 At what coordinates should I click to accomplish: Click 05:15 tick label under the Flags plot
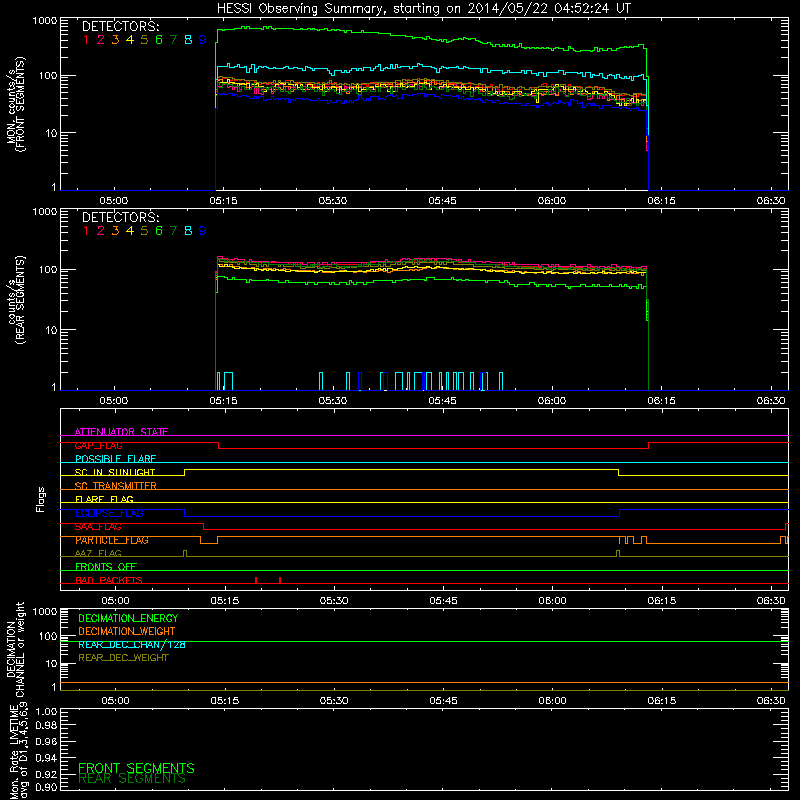(x=224, y=601)
